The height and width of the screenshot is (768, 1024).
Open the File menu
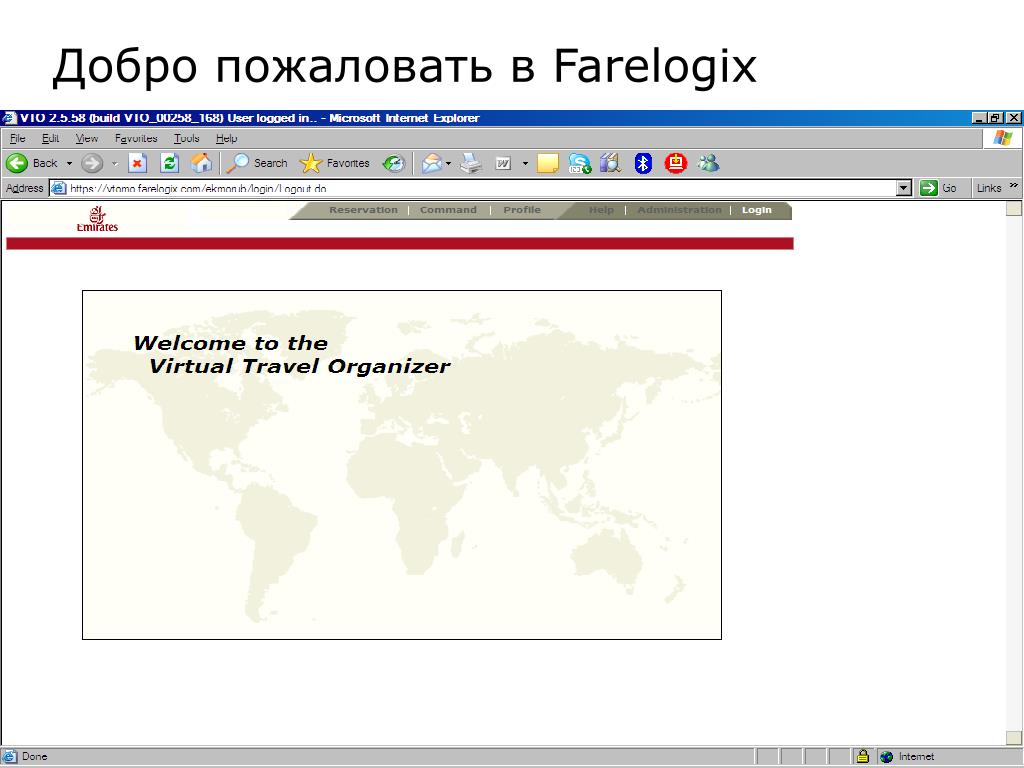pos(18,138)
